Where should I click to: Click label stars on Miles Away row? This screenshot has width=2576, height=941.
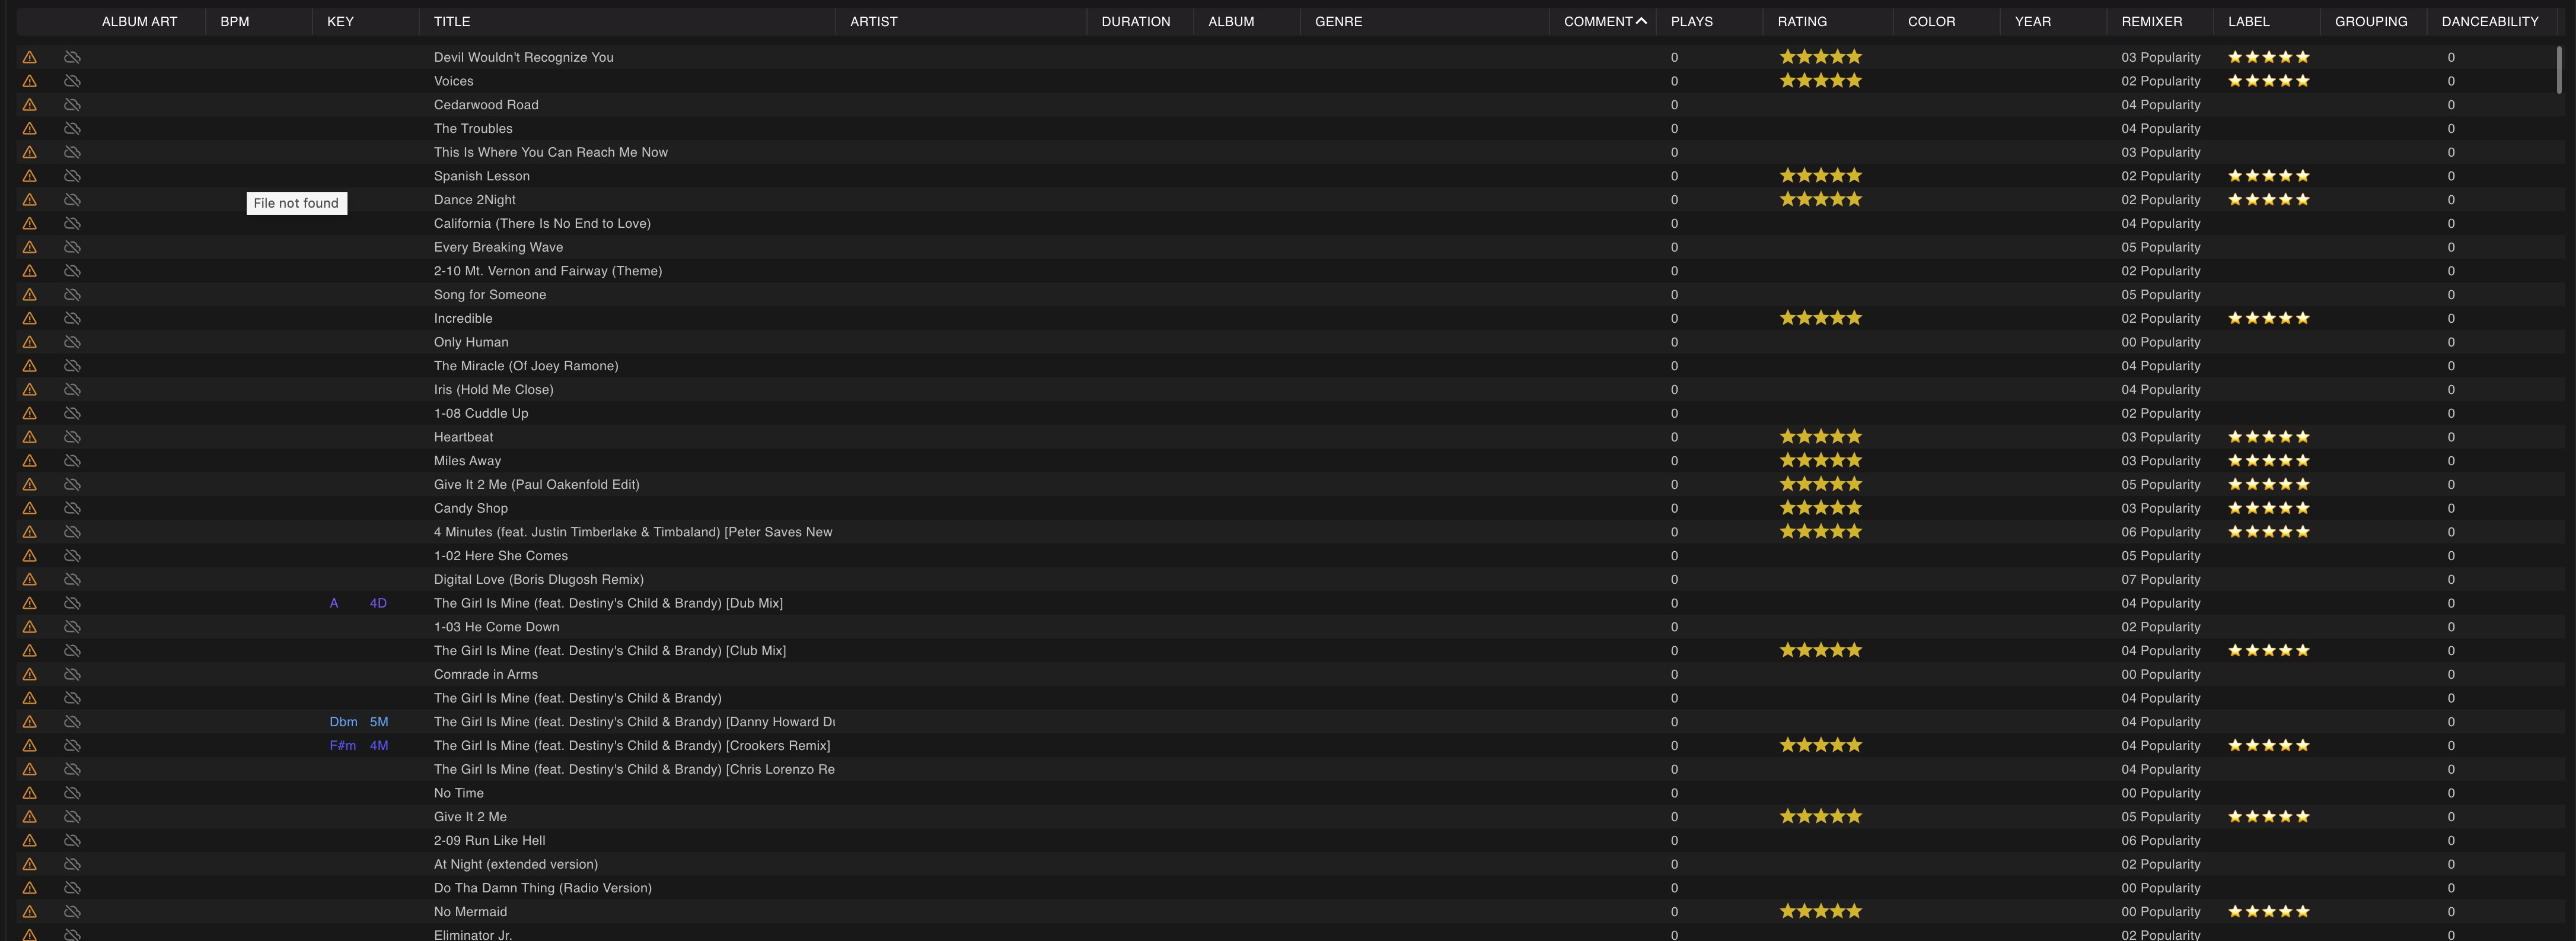click(2268, 461)
